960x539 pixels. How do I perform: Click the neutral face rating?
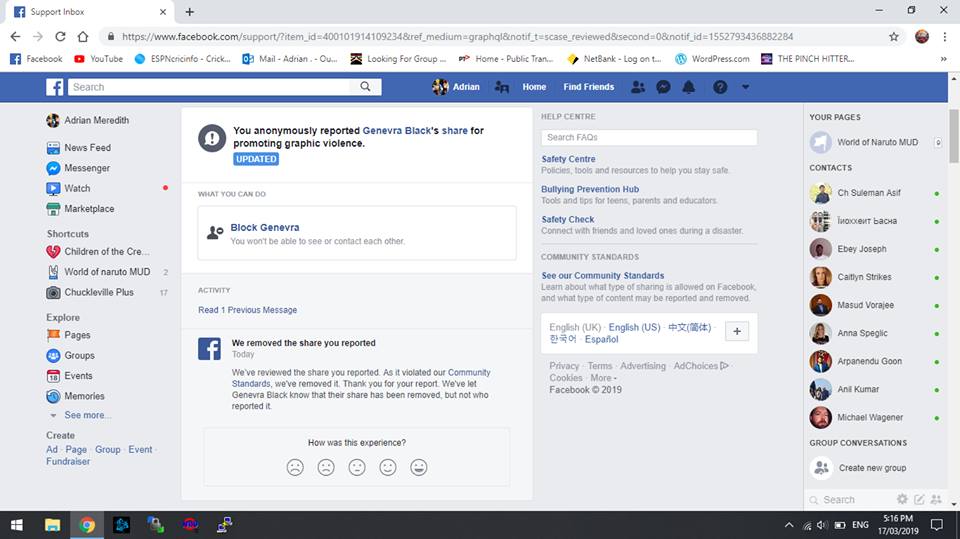coord(357,467)
